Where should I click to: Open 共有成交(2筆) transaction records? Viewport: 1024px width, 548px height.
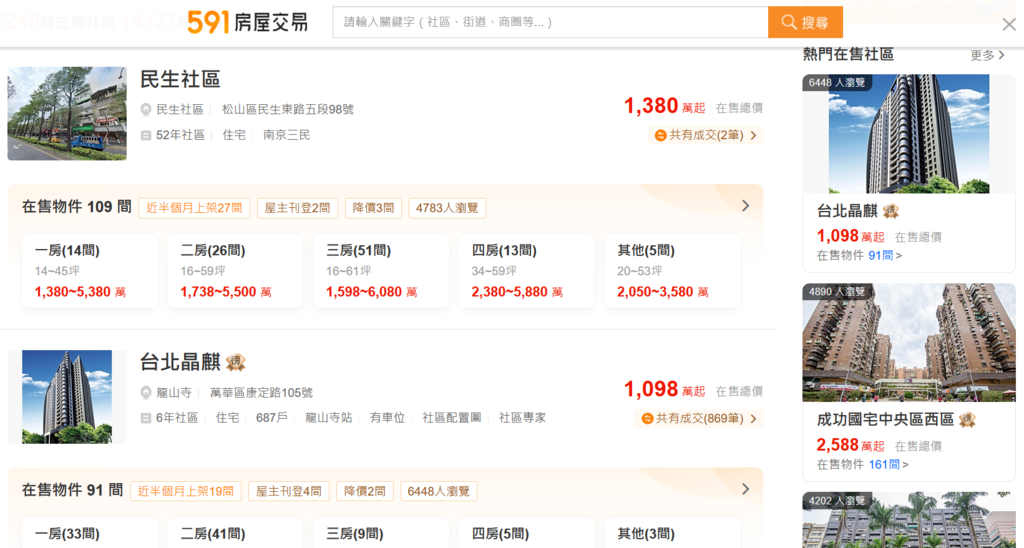pyautogui.click(x=705, y=136)
